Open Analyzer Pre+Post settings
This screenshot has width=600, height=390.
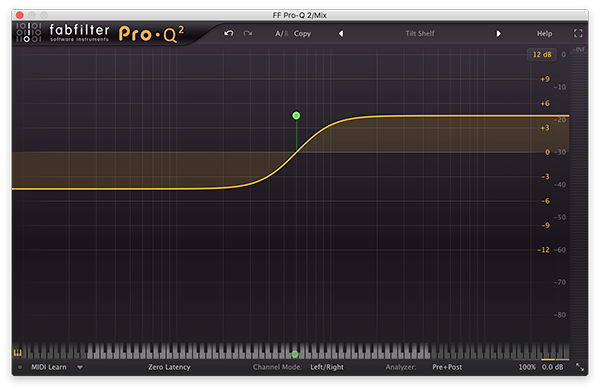click(x=447, y=367)
